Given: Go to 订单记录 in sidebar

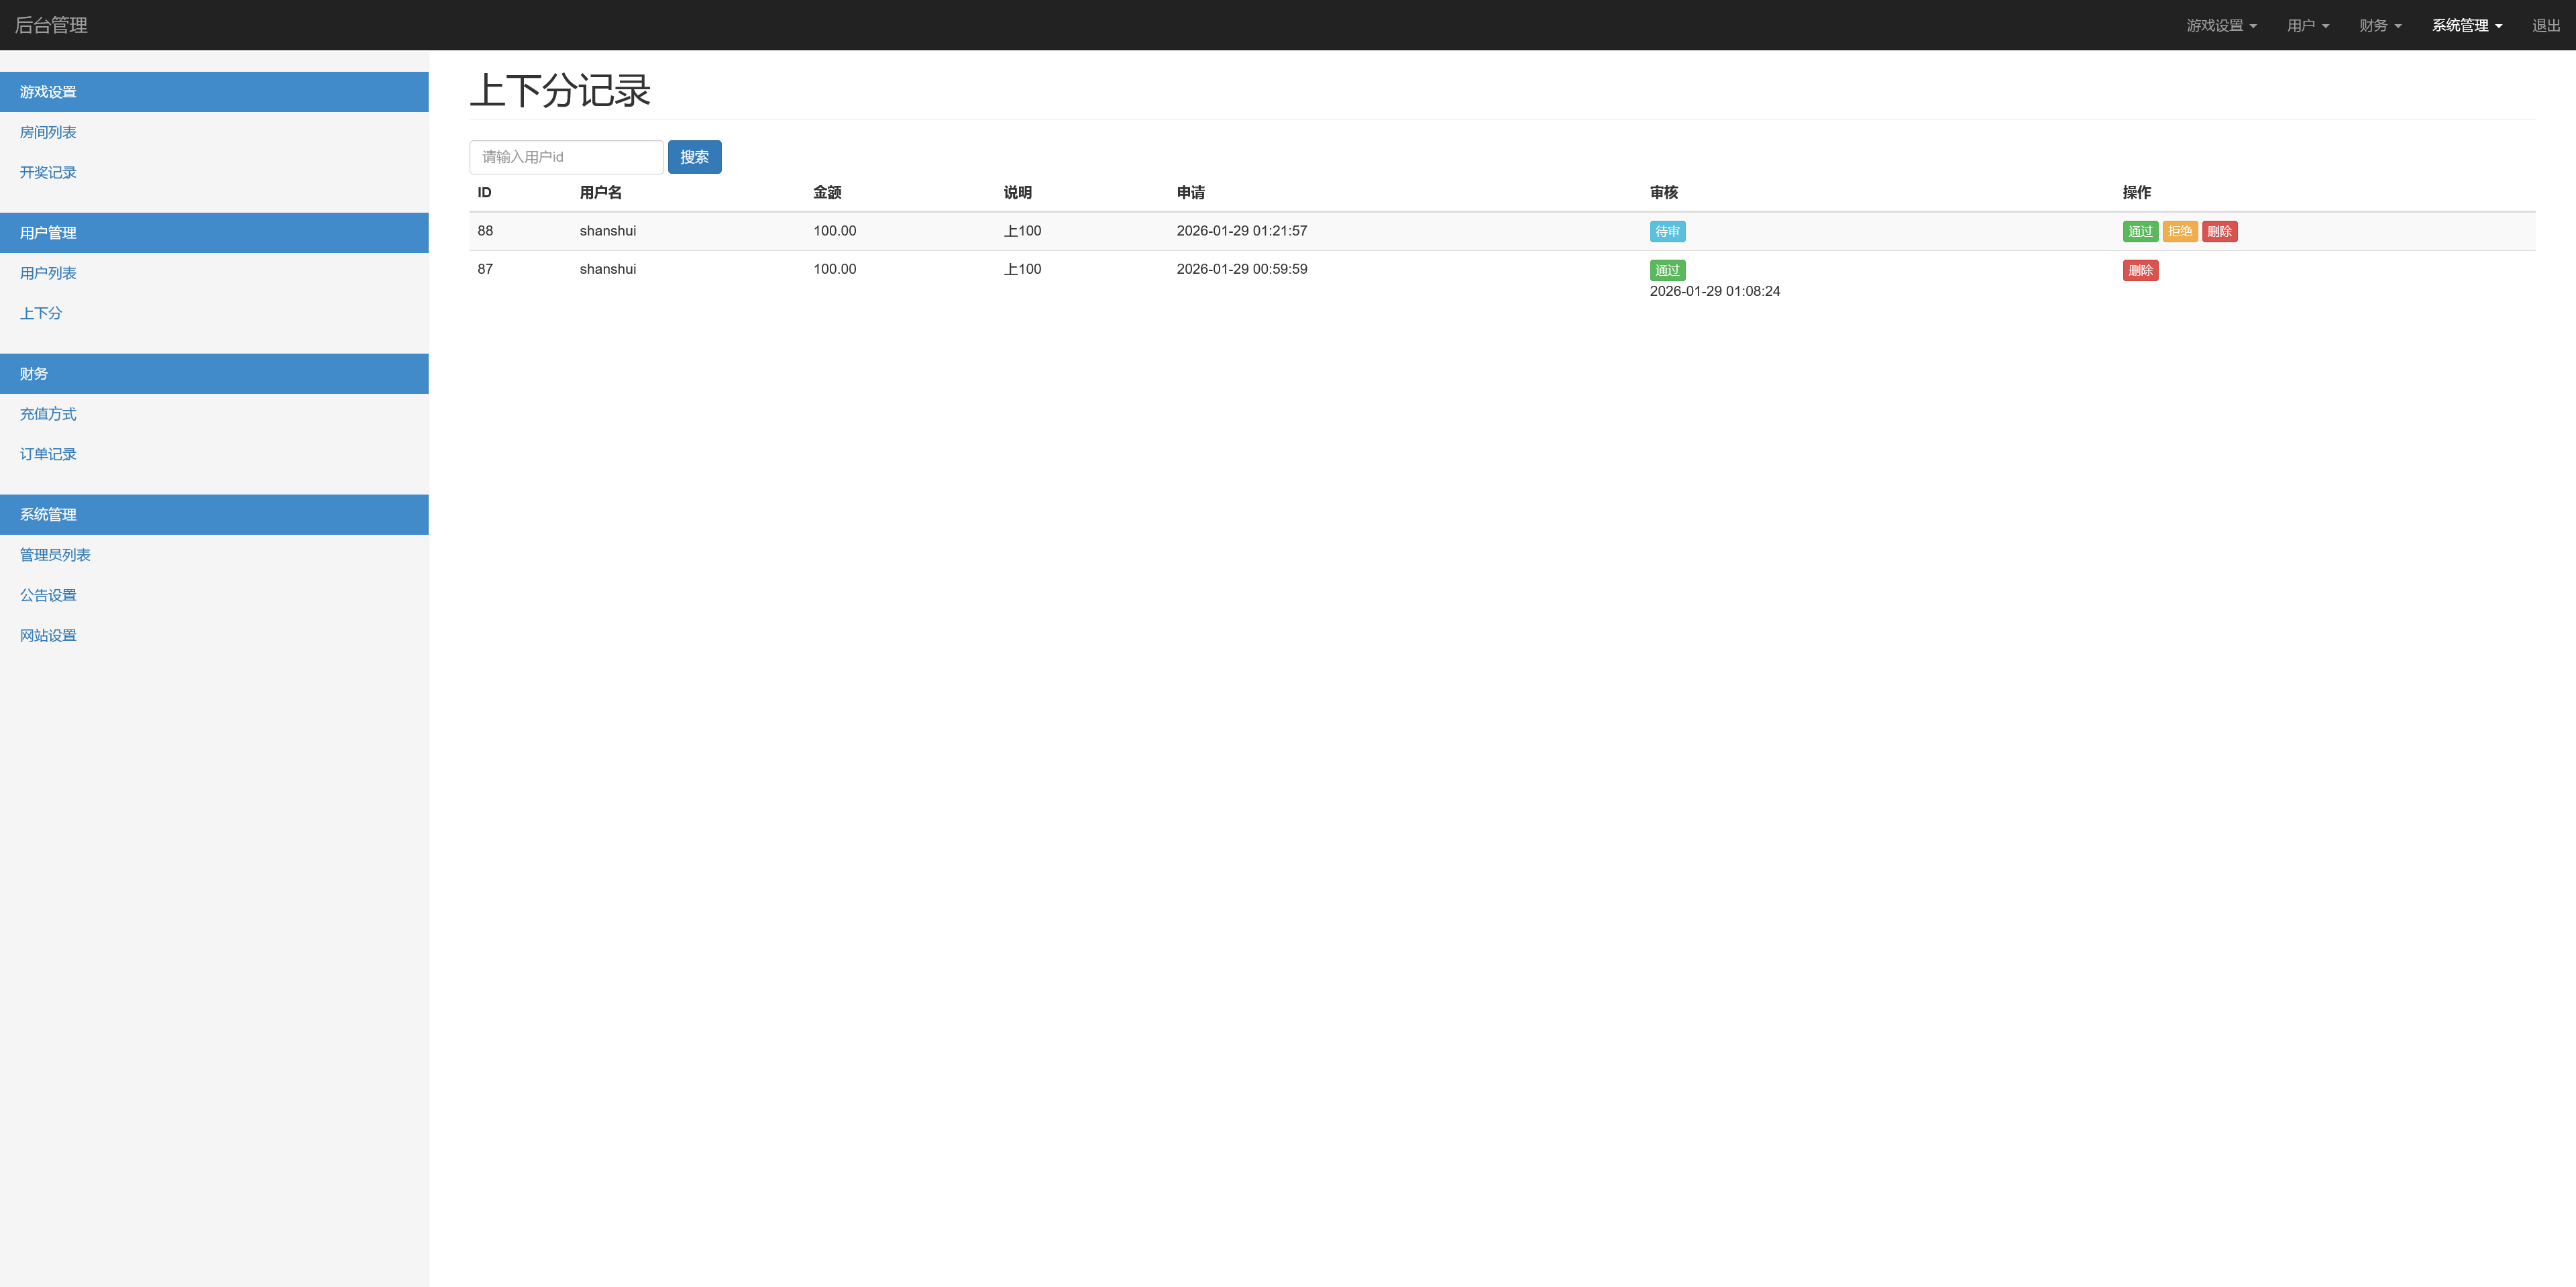Looking at the screenshot, I should pyautogui.click(x=48, y=454).
